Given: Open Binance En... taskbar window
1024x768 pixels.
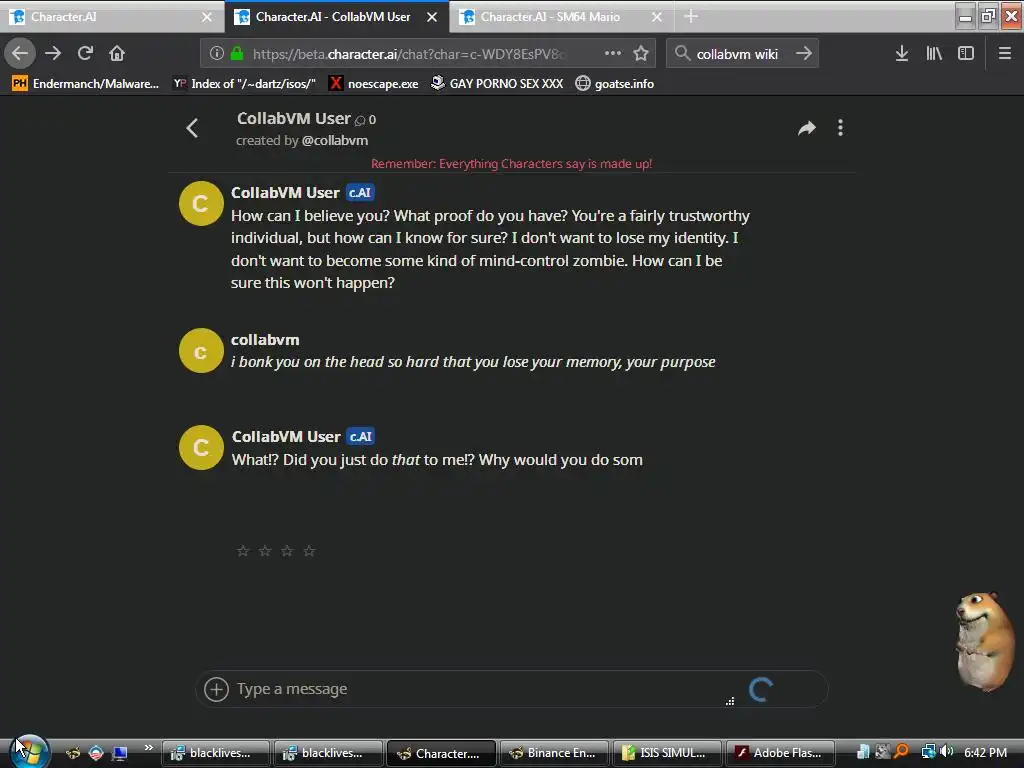Looking at the screenshot, I should pos(552,753).
